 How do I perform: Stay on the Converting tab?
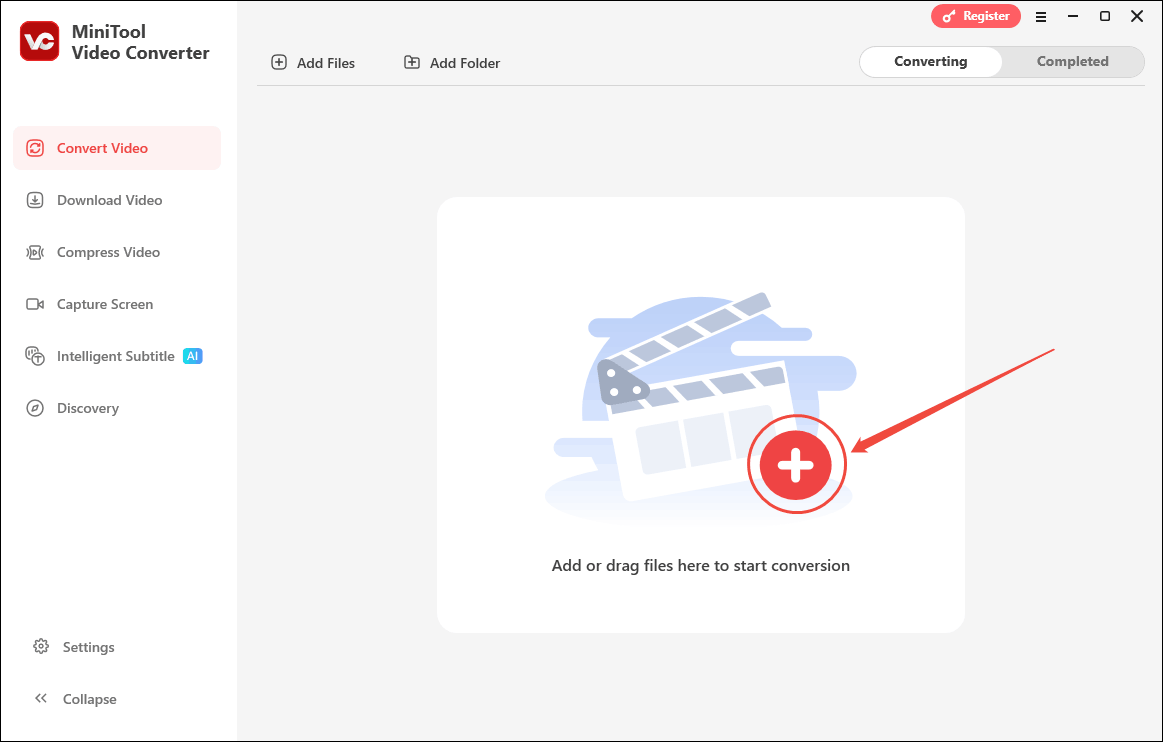click(x=930, y=61)
